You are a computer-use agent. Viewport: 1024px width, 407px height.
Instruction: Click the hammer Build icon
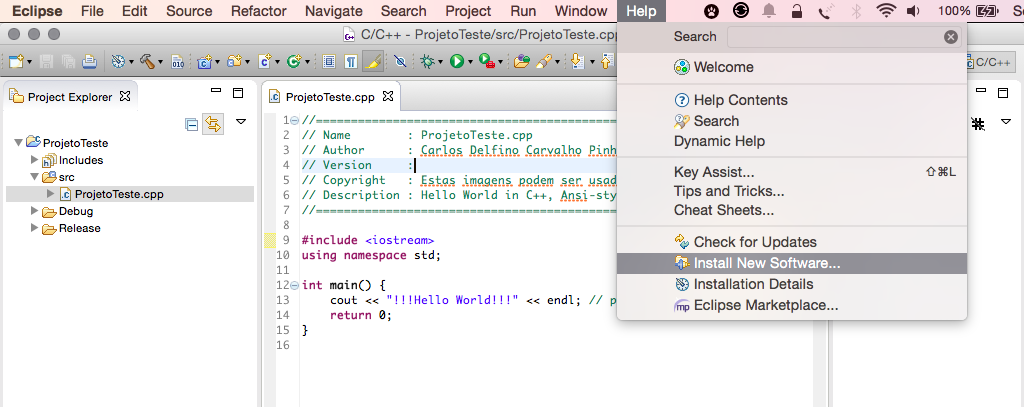pos(146,61)
